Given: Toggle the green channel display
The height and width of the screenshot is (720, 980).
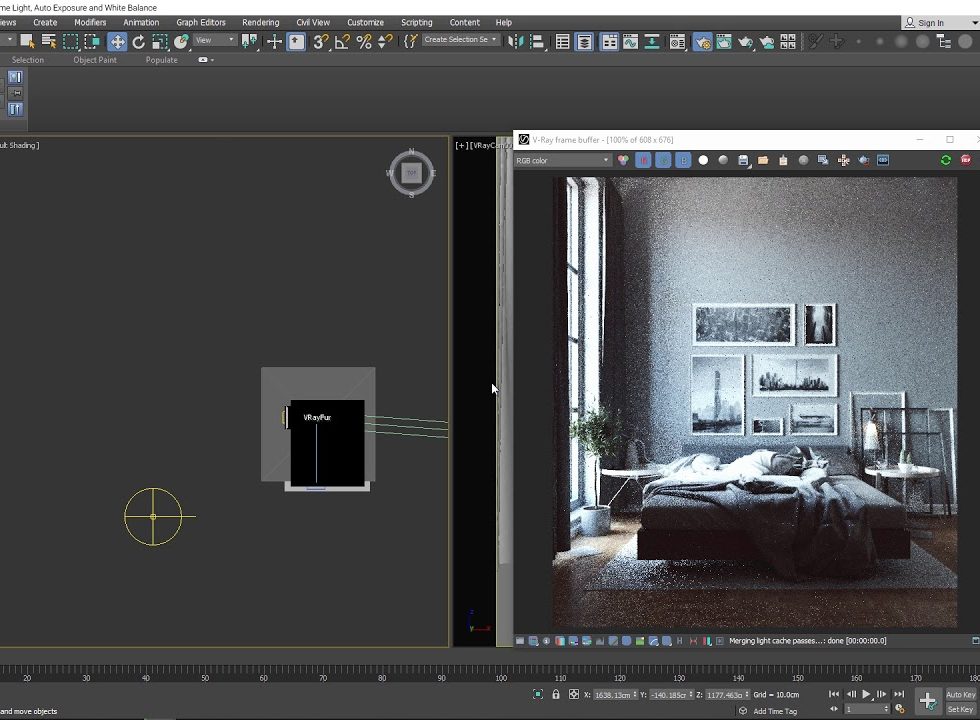Looking at the screenshot, I should tap(663, 160).
